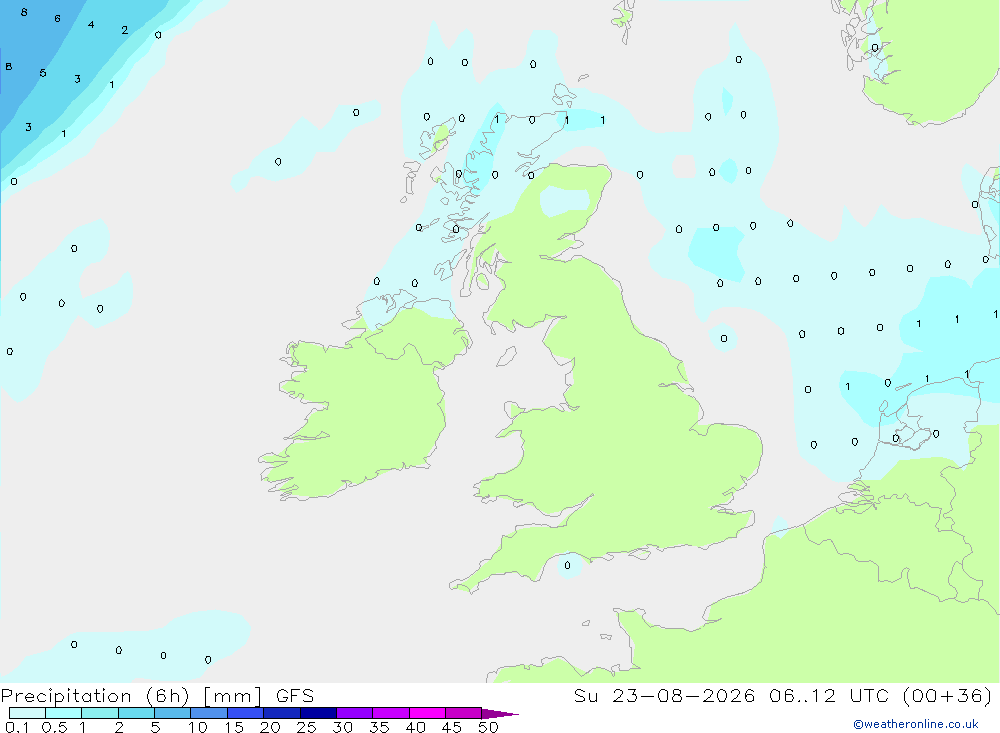
Task: Click the '30' legend scale label
Action: pos(342,727)
